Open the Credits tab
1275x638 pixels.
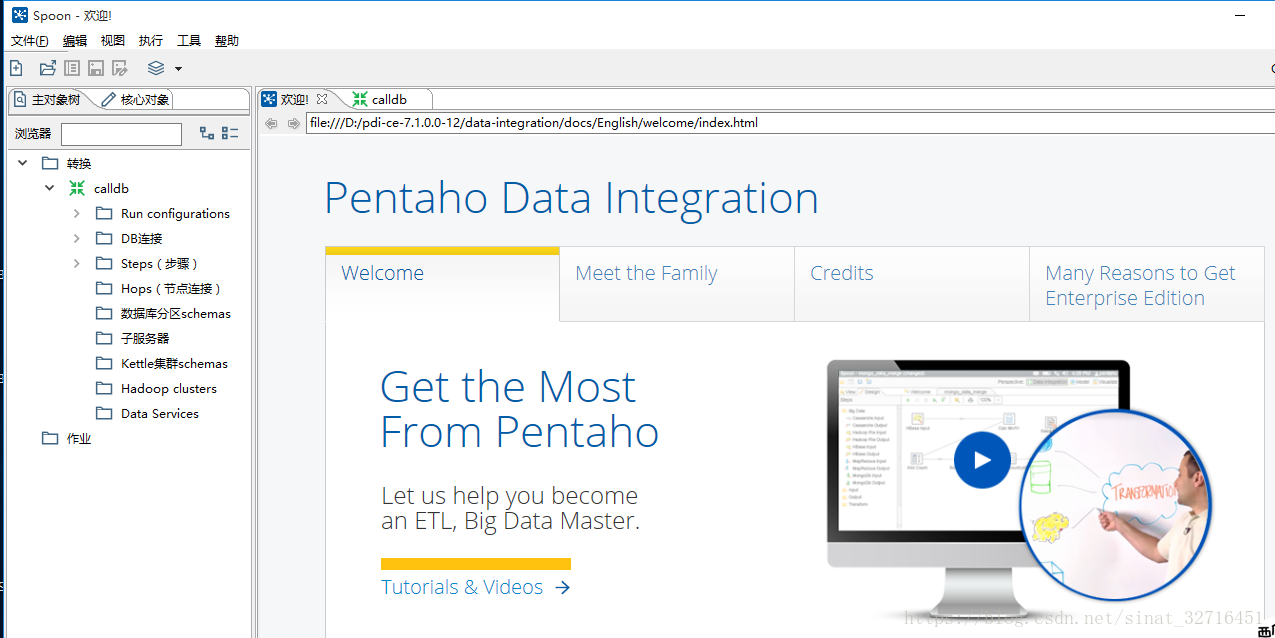pyautogui.click(x=912, y=285)
